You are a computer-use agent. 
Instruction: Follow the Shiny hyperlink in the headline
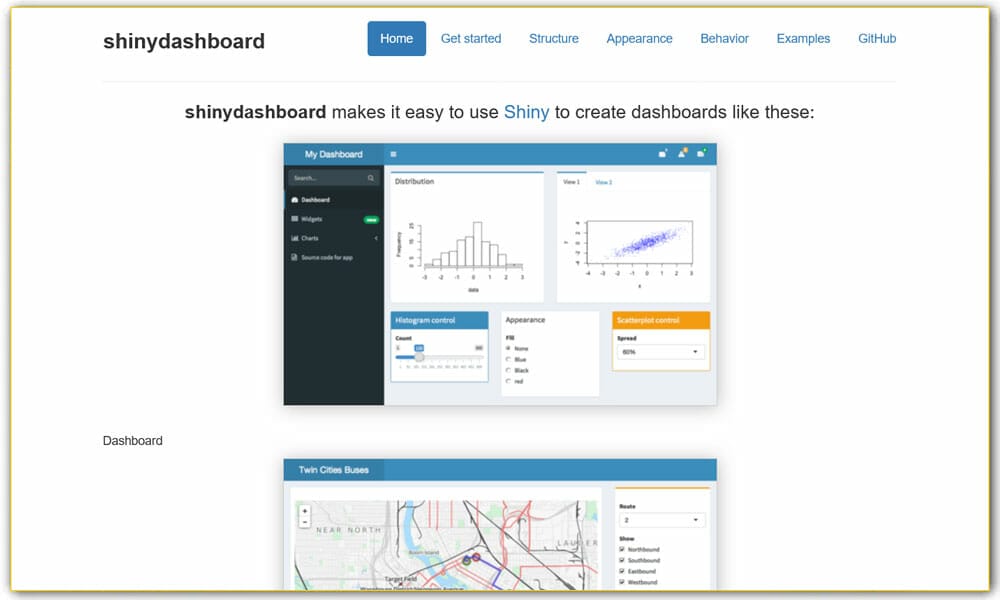pos(527,112)
